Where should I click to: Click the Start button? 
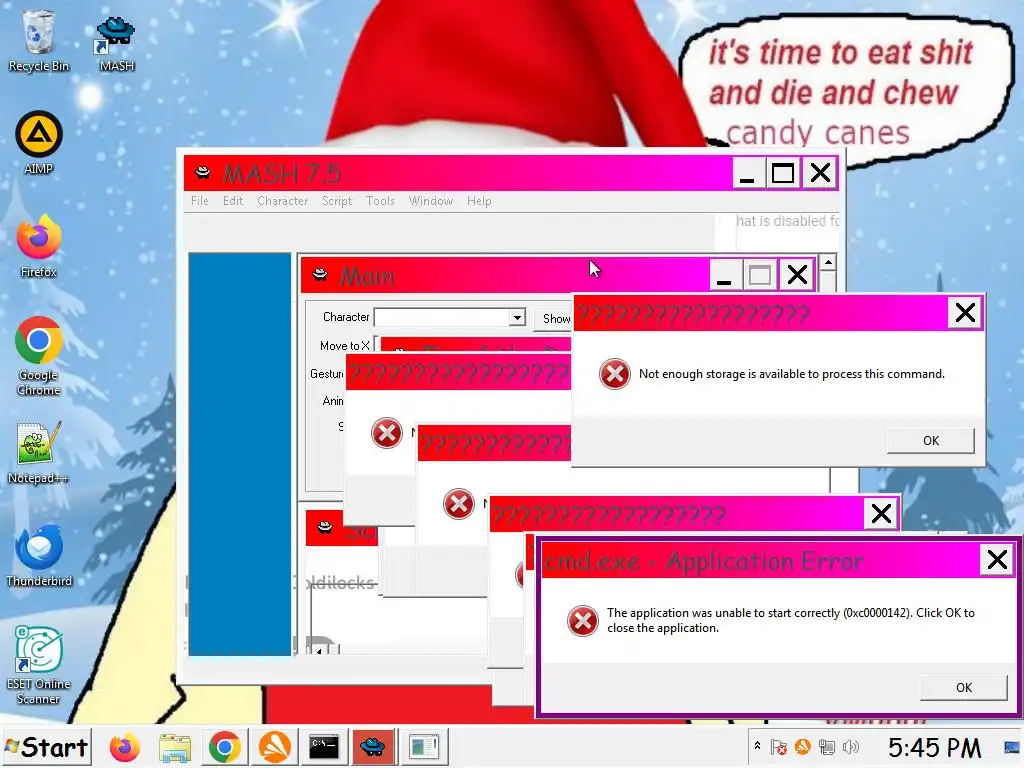pyautogui.click(x=46, y=746)
